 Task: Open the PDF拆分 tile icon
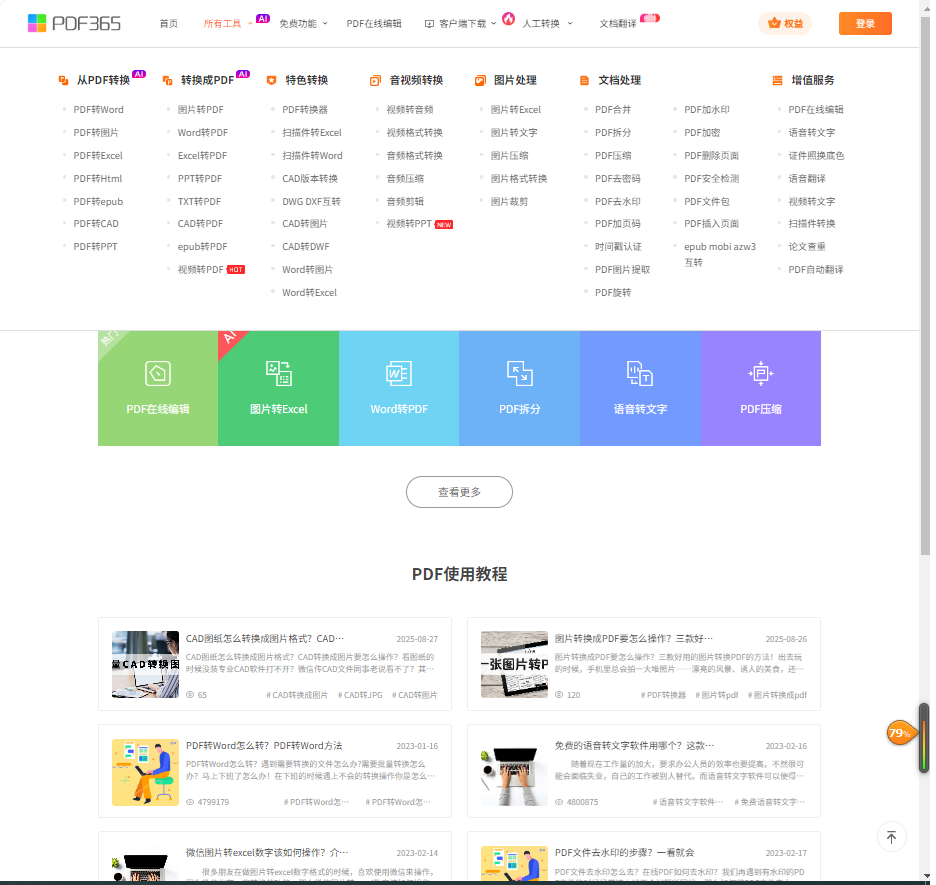[519, 373]
